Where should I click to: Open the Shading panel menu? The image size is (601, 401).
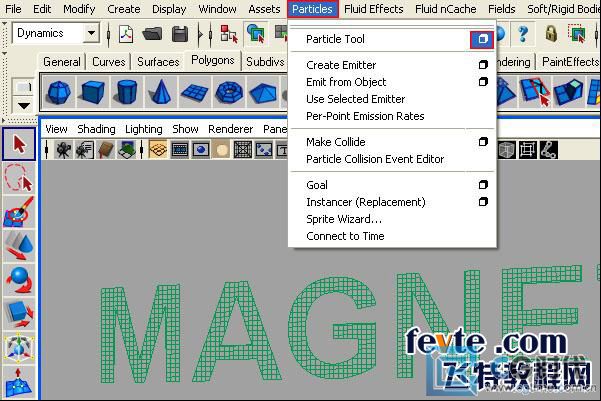point(96,129)
